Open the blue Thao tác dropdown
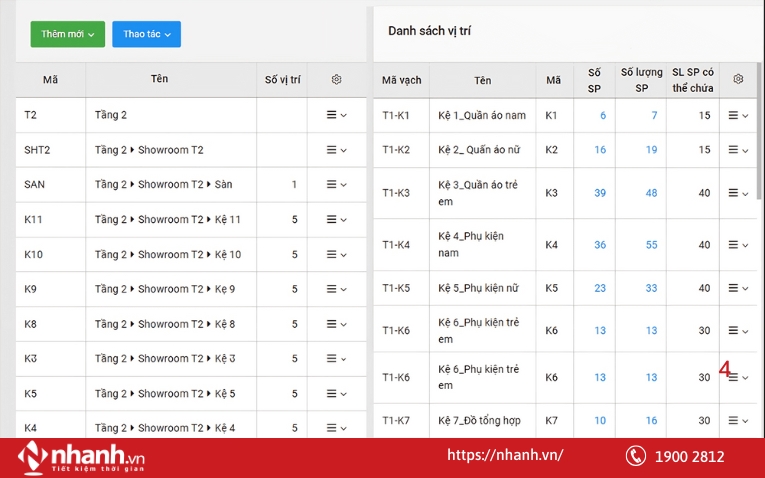765x478 pixels. click(146, 34)
